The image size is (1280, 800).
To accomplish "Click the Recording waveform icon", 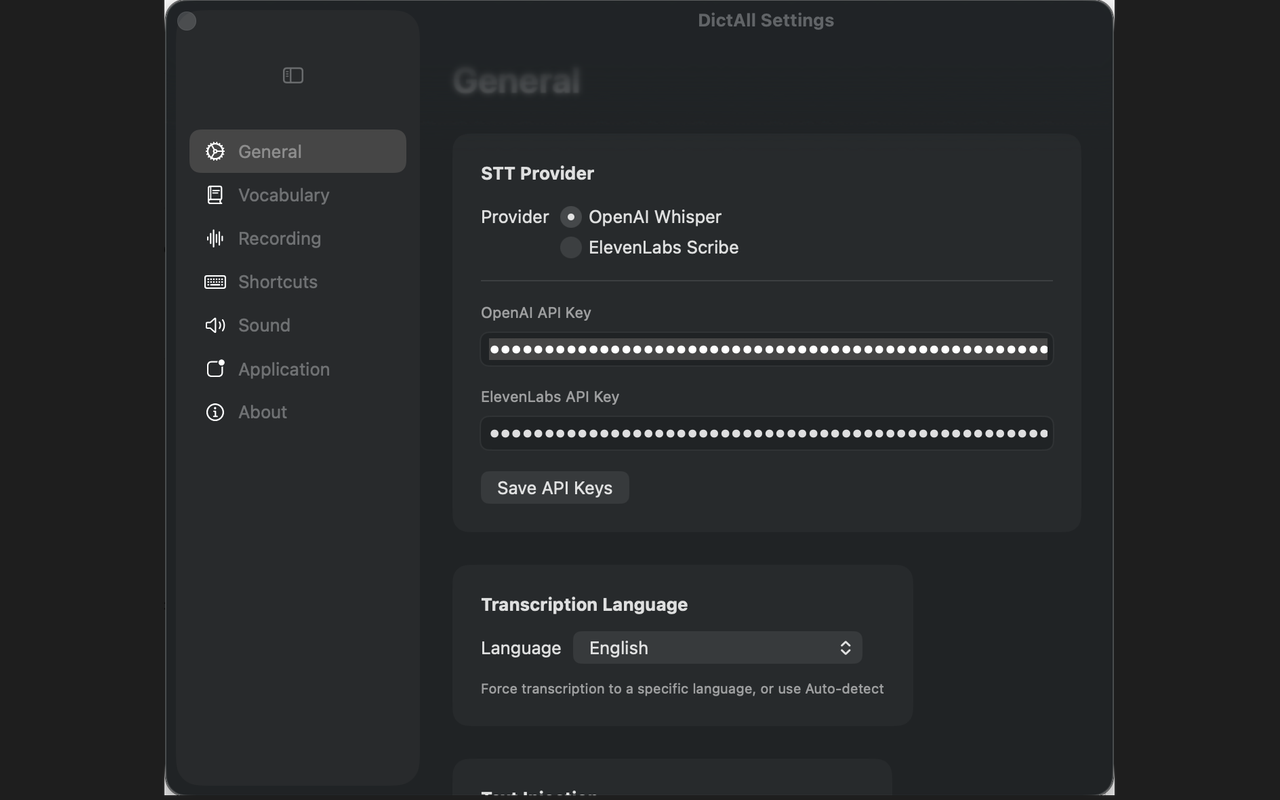I will 215,238.
